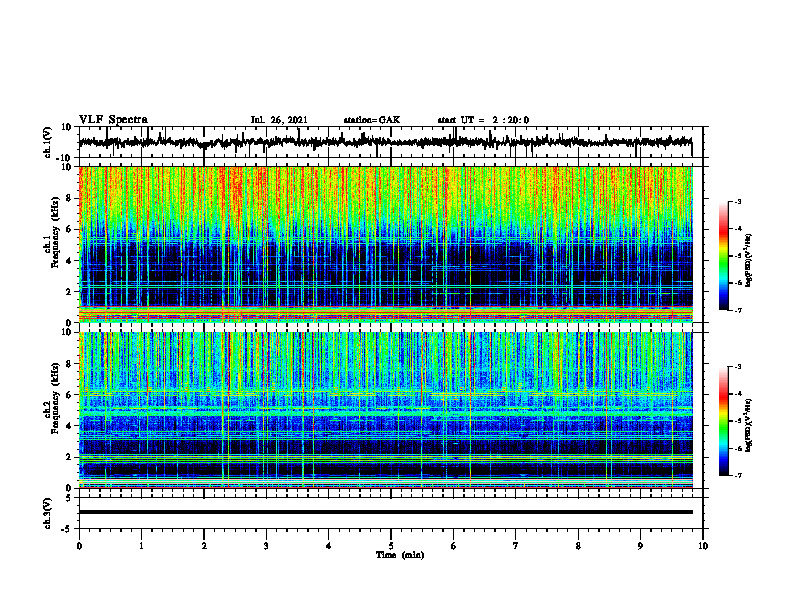Click the "-7" tick on the lower colorbar
This screenshot has width=792, height=612.
coord(737,476)
